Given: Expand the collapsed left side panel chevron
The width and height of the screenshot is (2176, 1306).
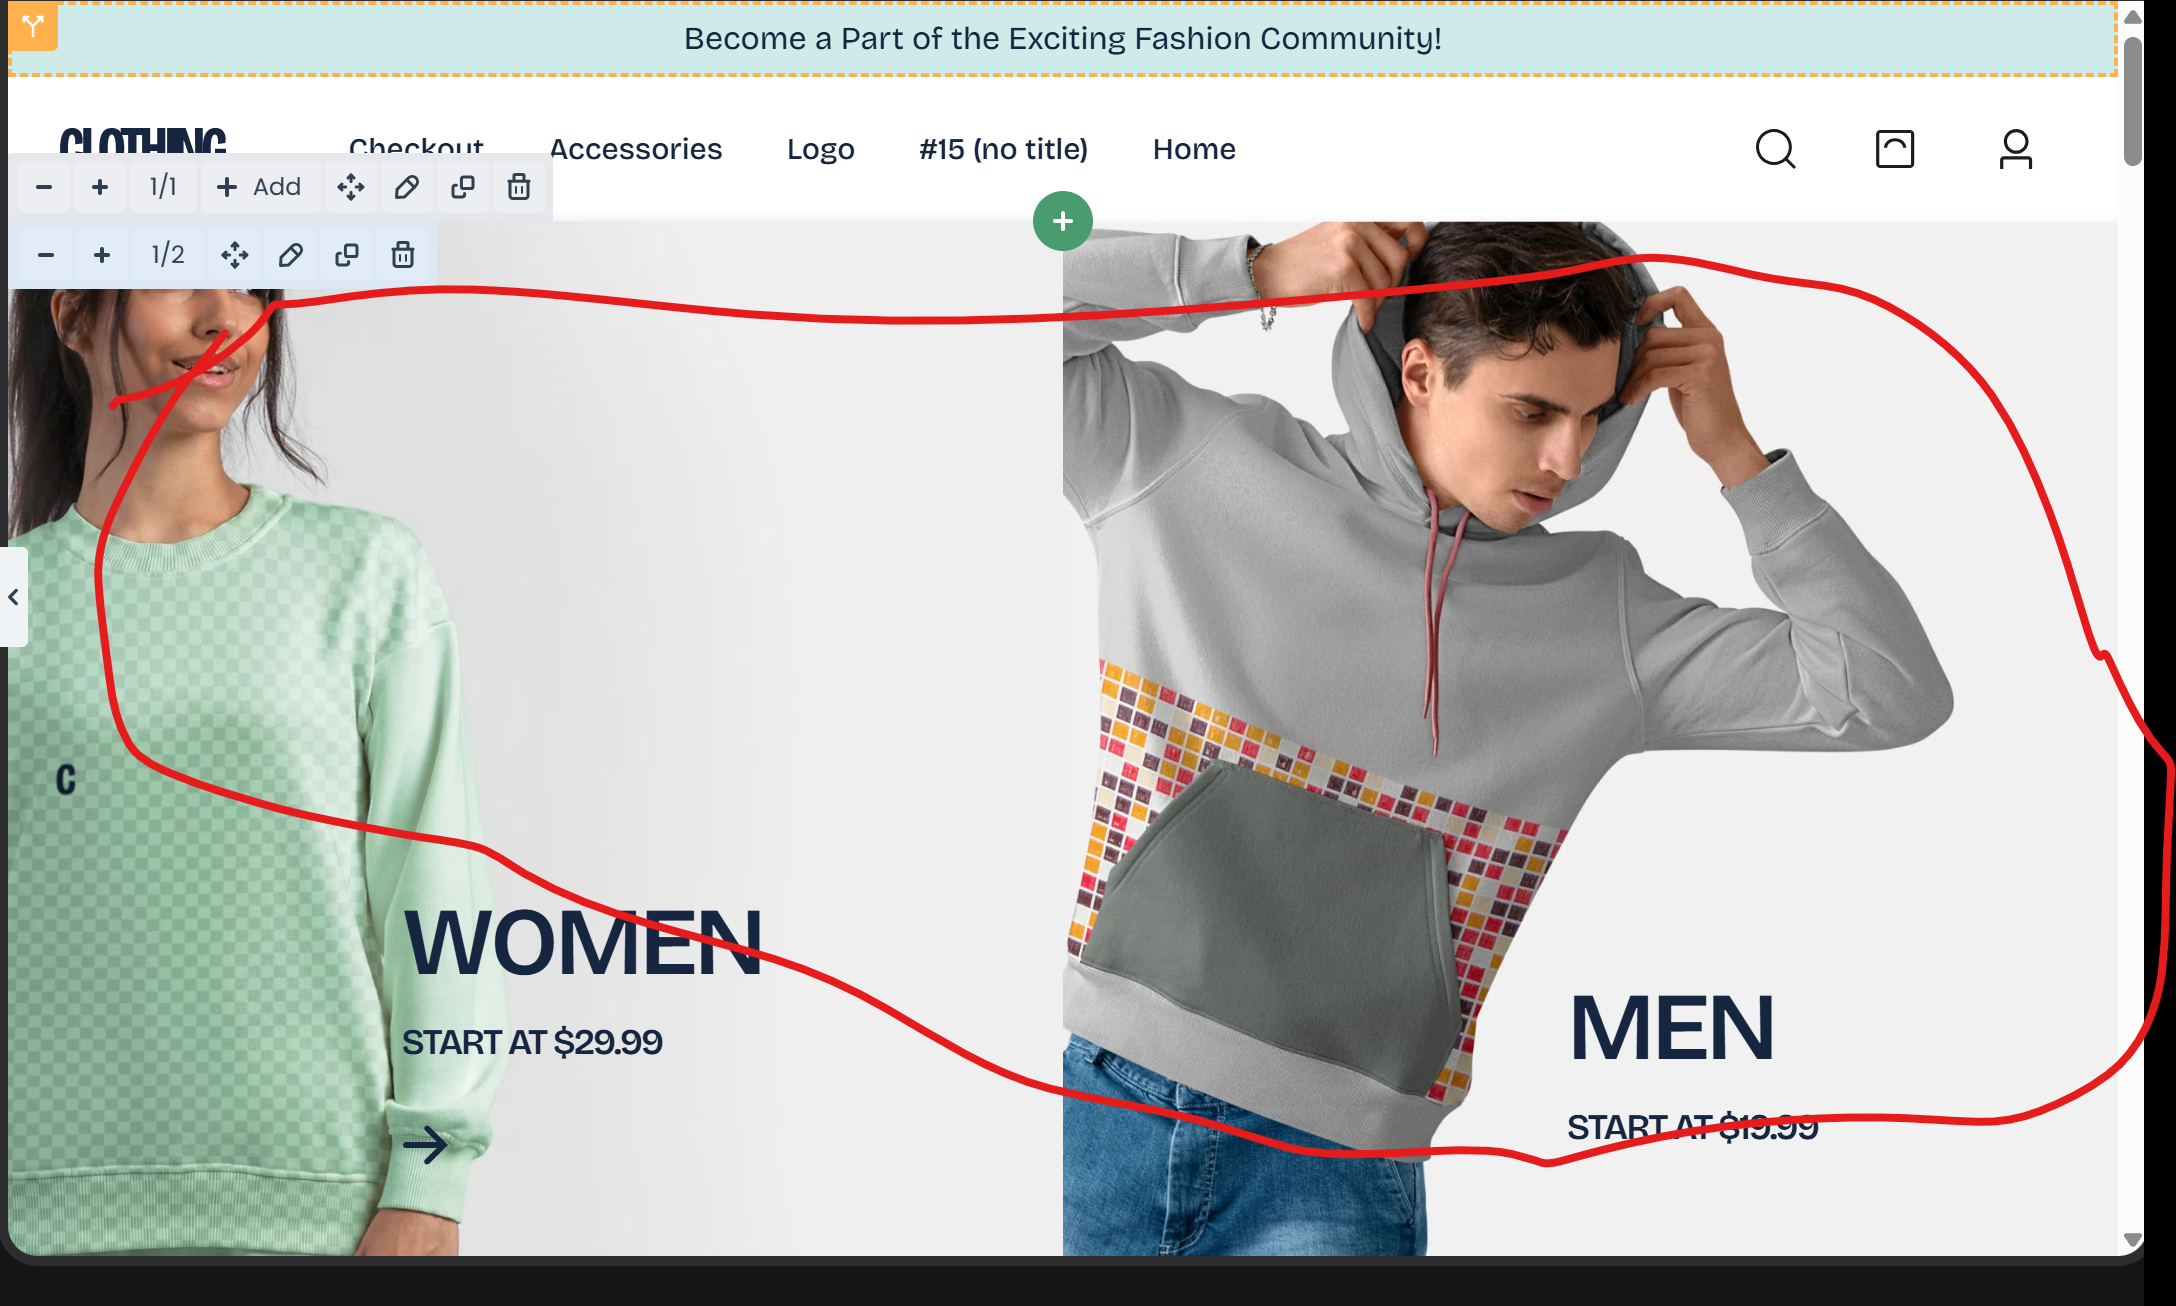Looking at the screenshot, I should [x=14, y=597].
